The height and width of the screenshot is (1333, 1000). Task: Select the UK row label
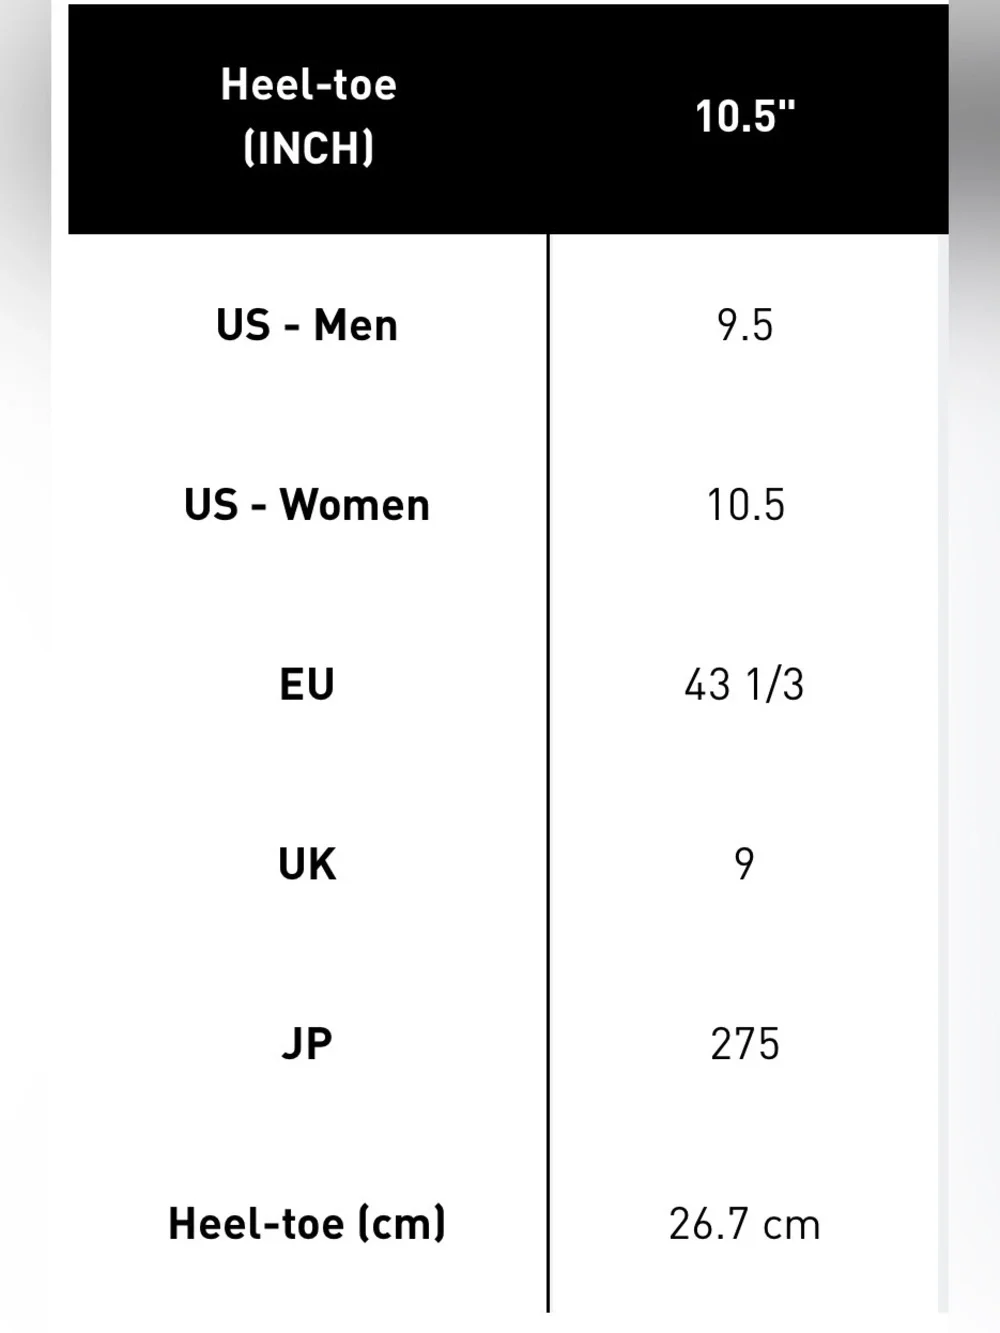[x=307, y=864]
